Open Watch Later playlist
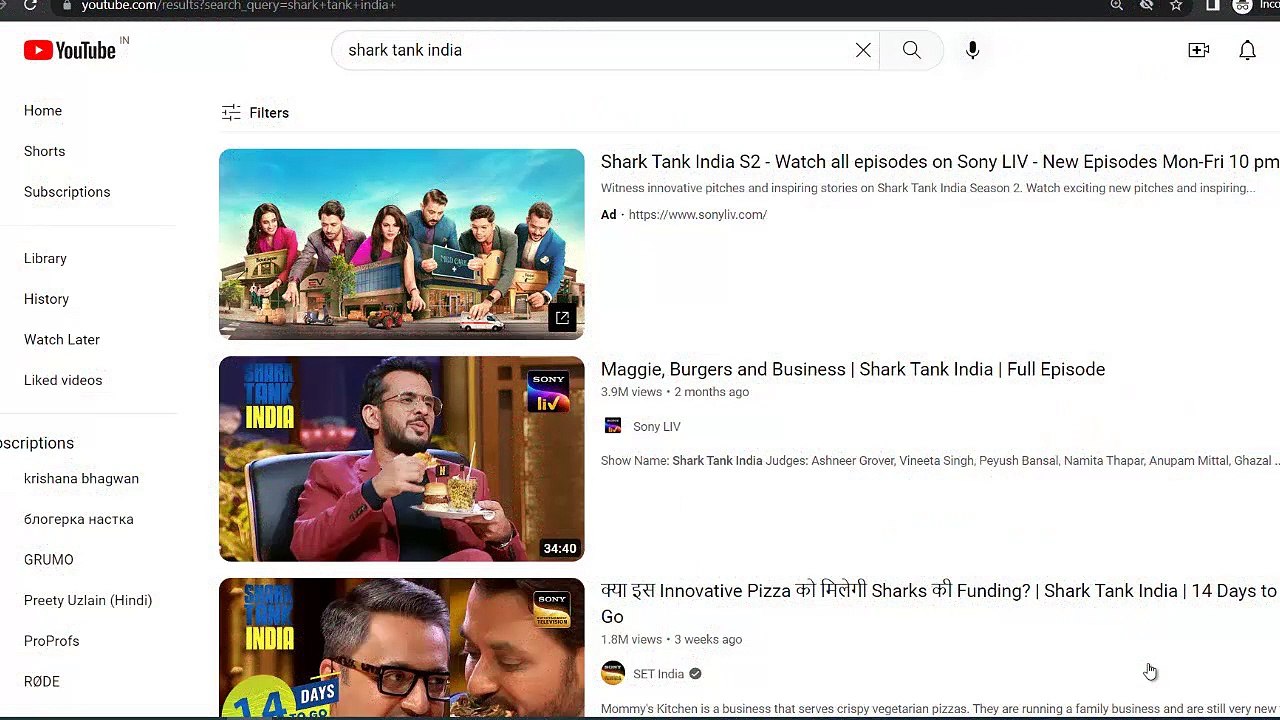 pos(62,340)
